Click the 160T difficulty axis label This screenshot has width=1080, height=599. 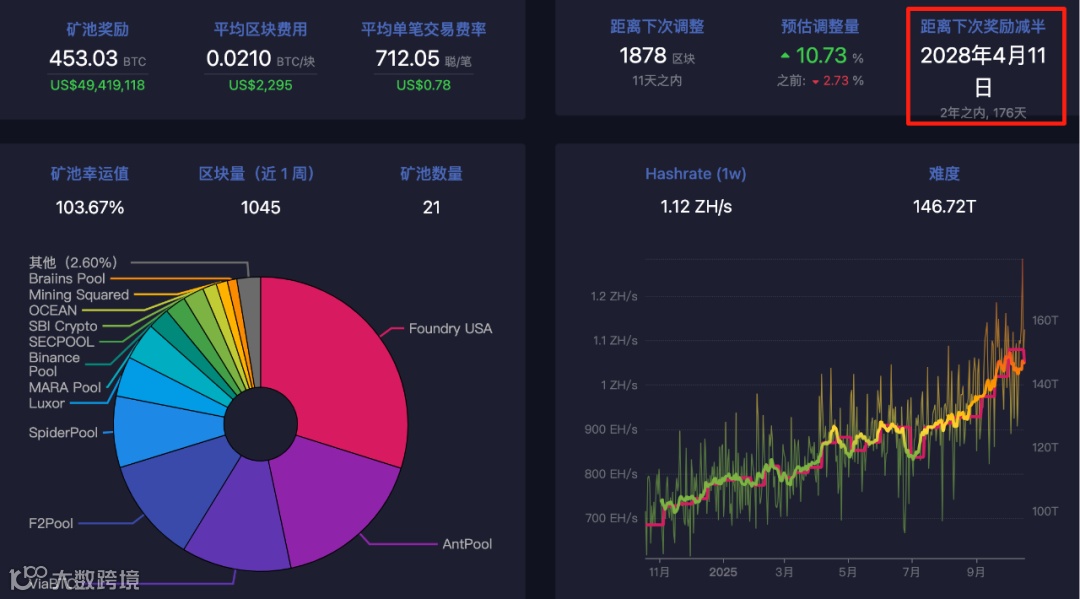(1045, 320)
